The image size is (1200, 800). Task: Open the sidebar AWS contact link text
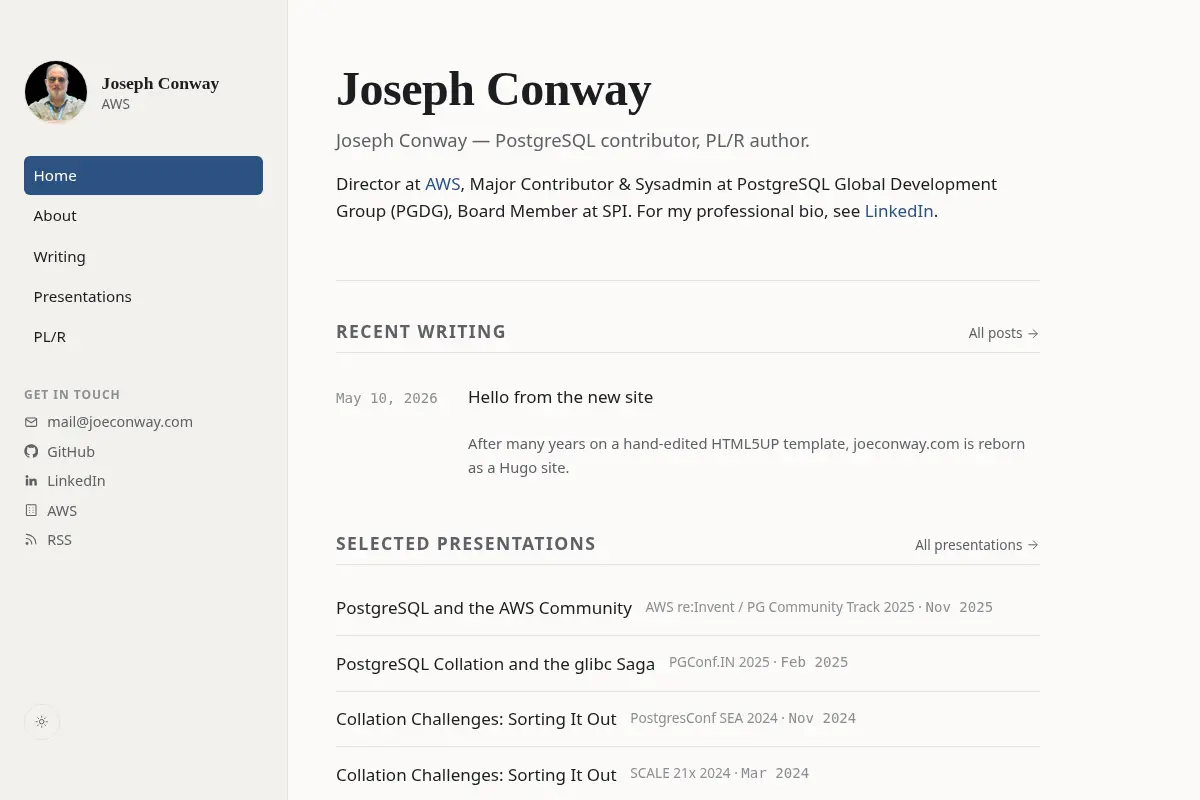click(x=62, y=511)
